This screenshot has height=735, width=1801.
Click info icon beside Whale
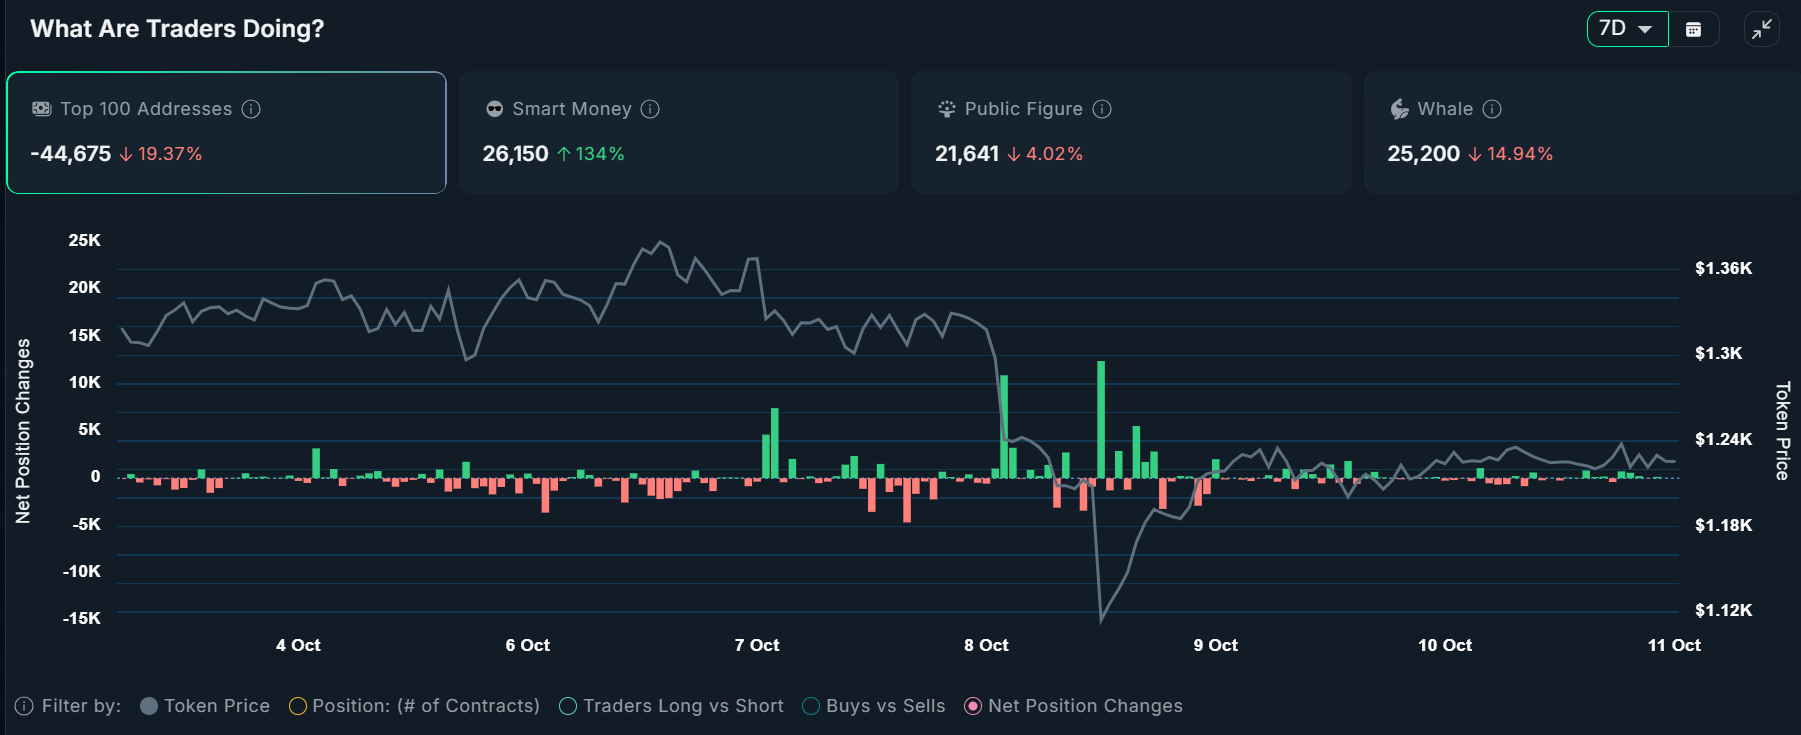coord(1492,109)
